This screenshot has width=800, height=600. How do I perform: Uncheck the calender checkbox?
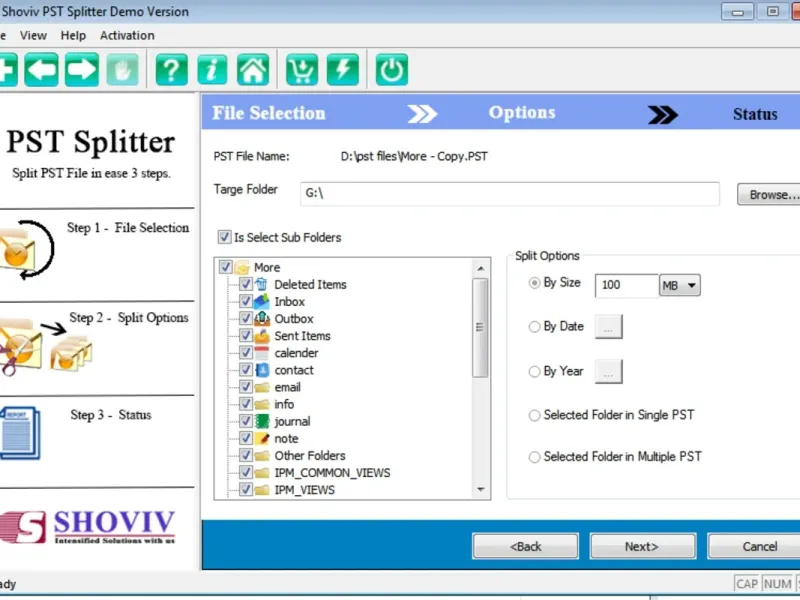click(x=245, y=353)
